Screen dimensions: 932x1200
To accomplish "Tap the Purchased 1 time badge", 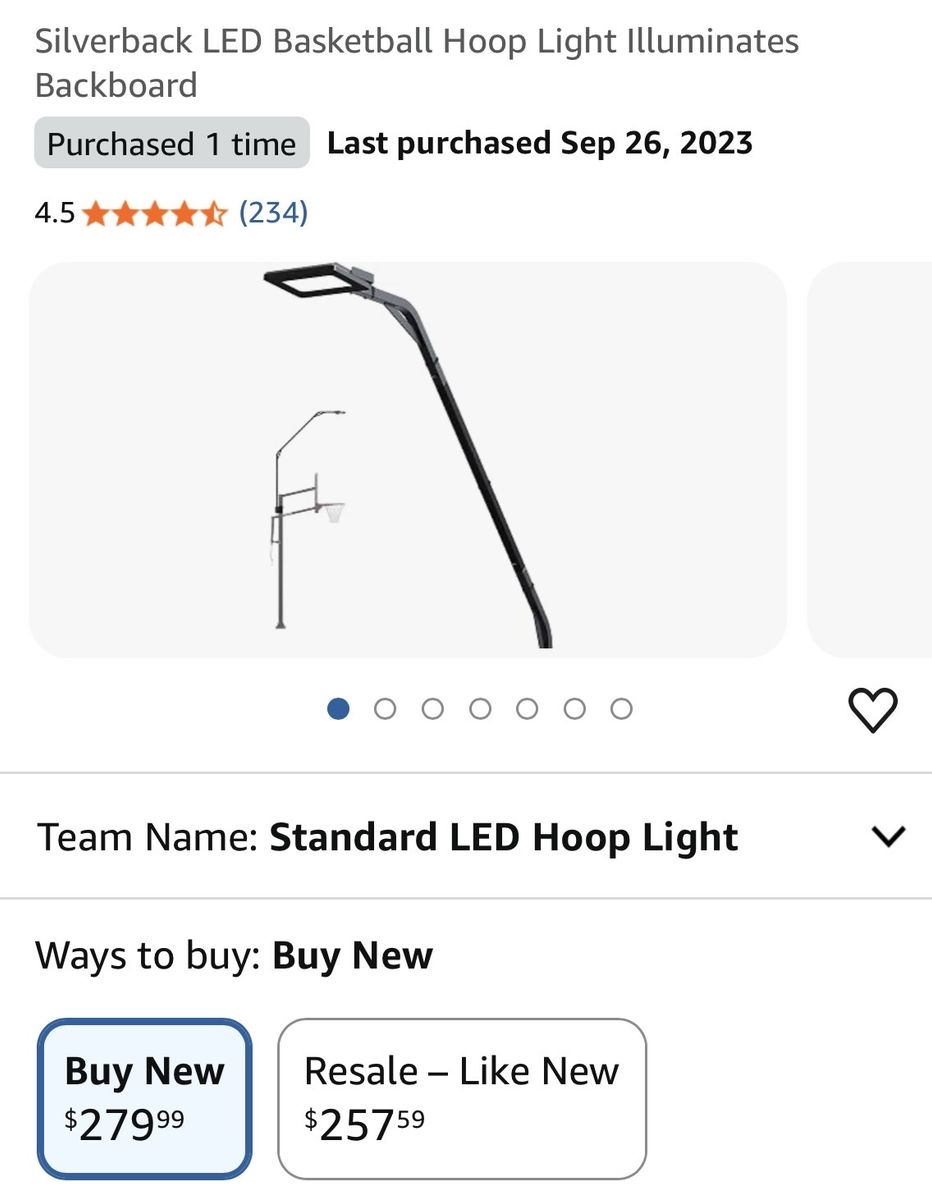I will click(x=172, y=144).
